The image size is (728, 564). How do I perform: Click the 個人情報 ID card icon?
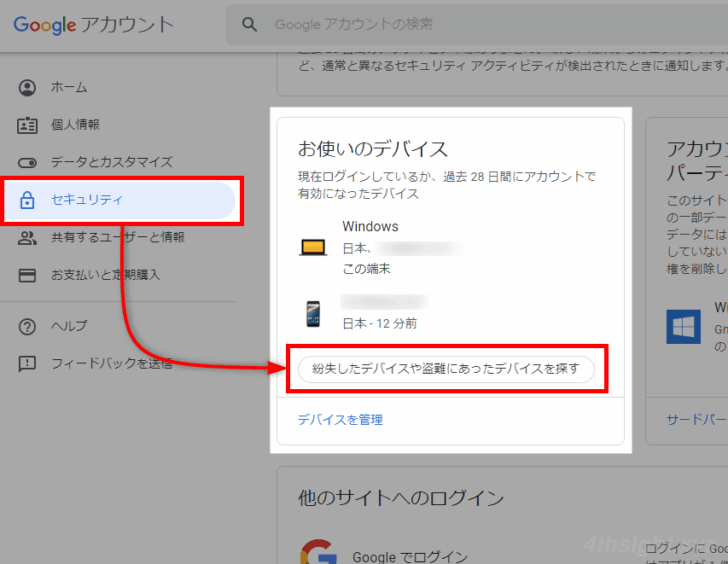tap(27, 125)
